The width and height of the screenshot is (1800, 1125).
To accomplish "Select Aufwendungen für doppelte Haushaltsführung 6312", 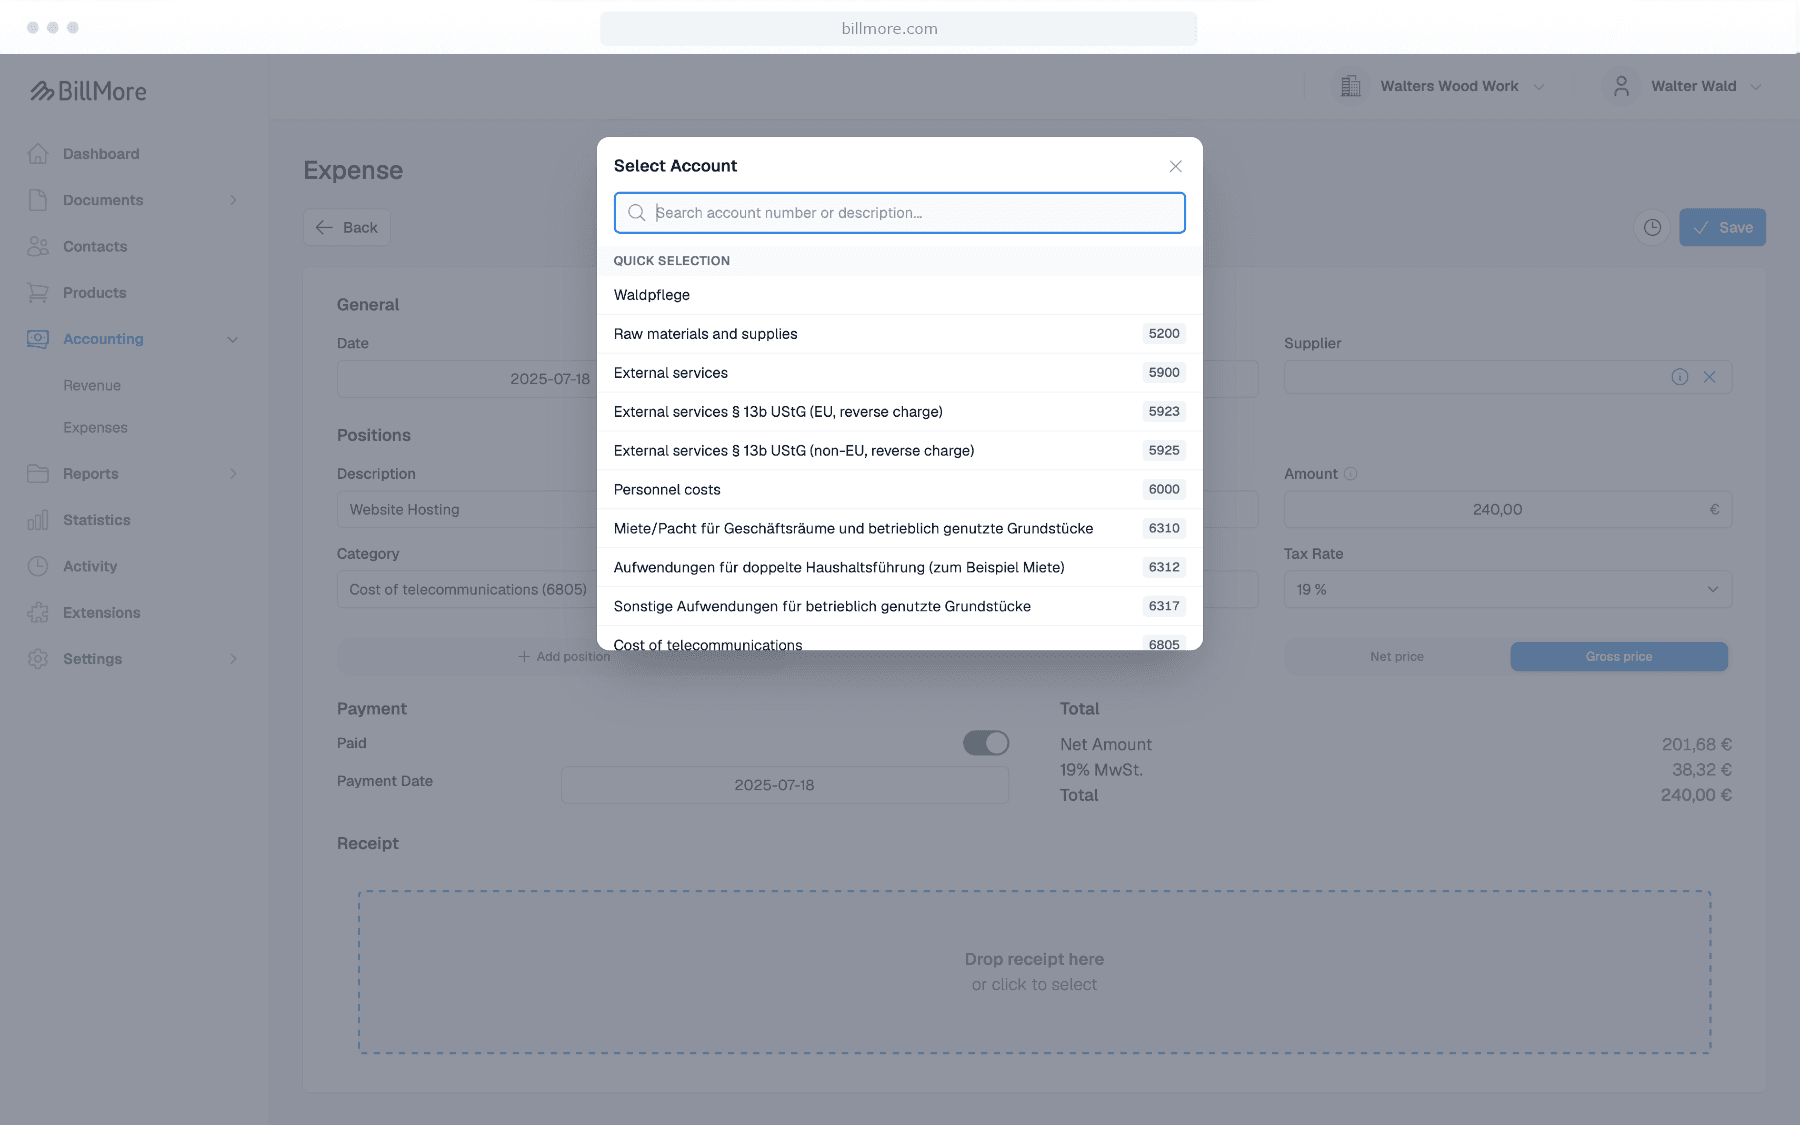I will [x=900, y=568].
